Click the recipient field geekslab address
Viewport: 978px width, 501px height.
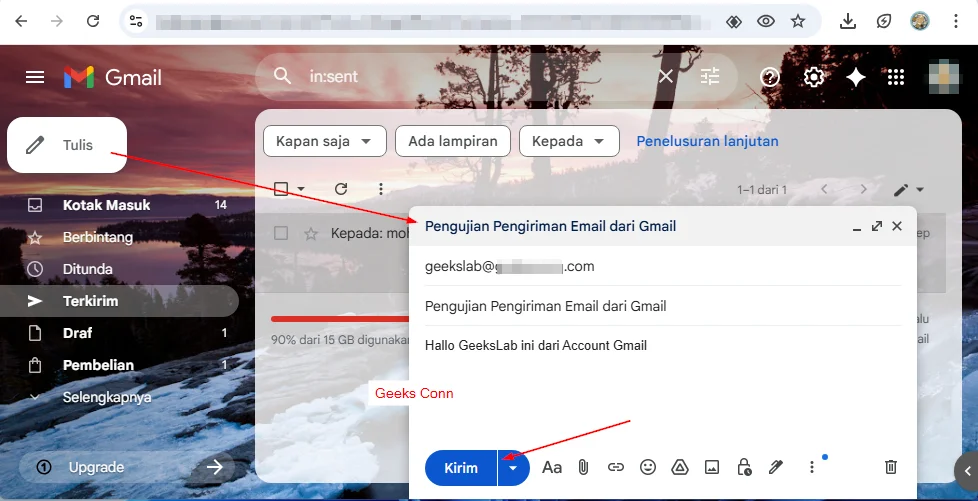(510, 266)
